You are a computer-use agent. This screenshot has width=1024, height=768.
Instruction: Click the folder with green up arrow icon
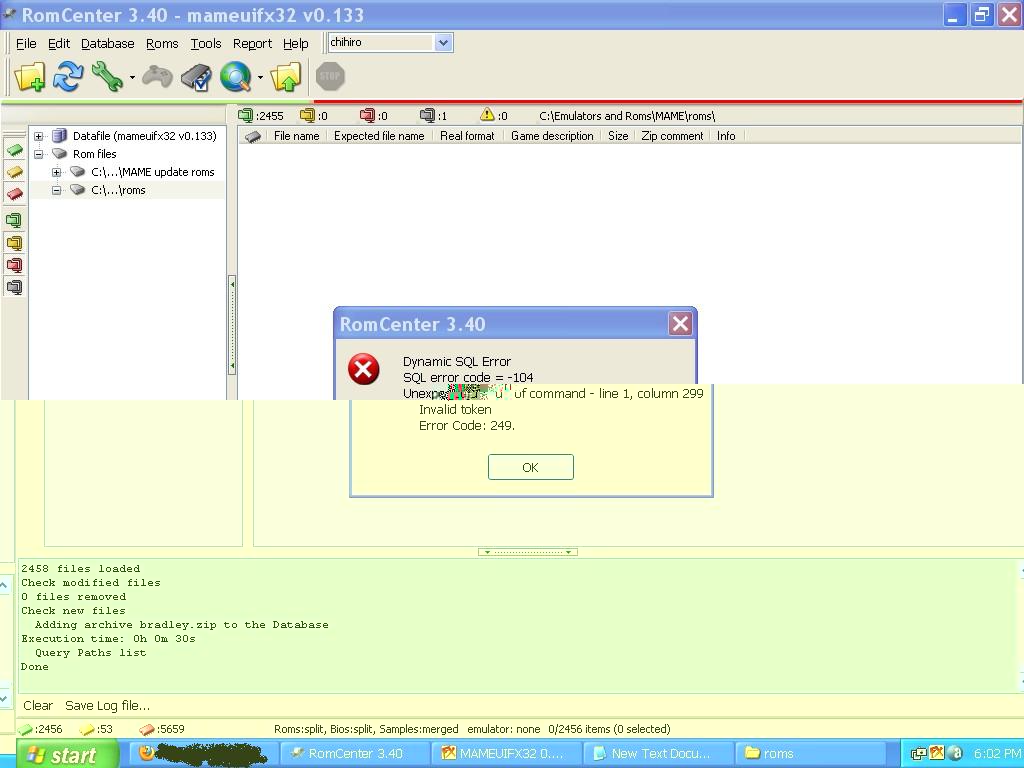(287, 77)
